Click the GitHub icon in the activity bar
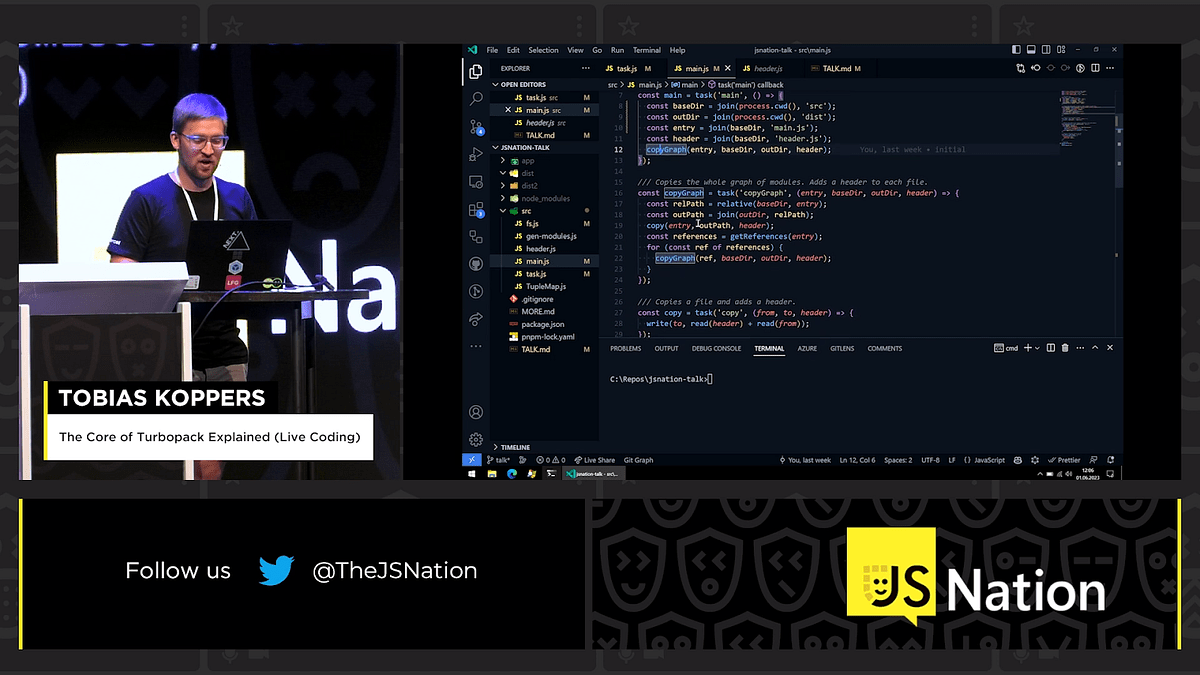The image size is (1200, 675). pos(476,262)
